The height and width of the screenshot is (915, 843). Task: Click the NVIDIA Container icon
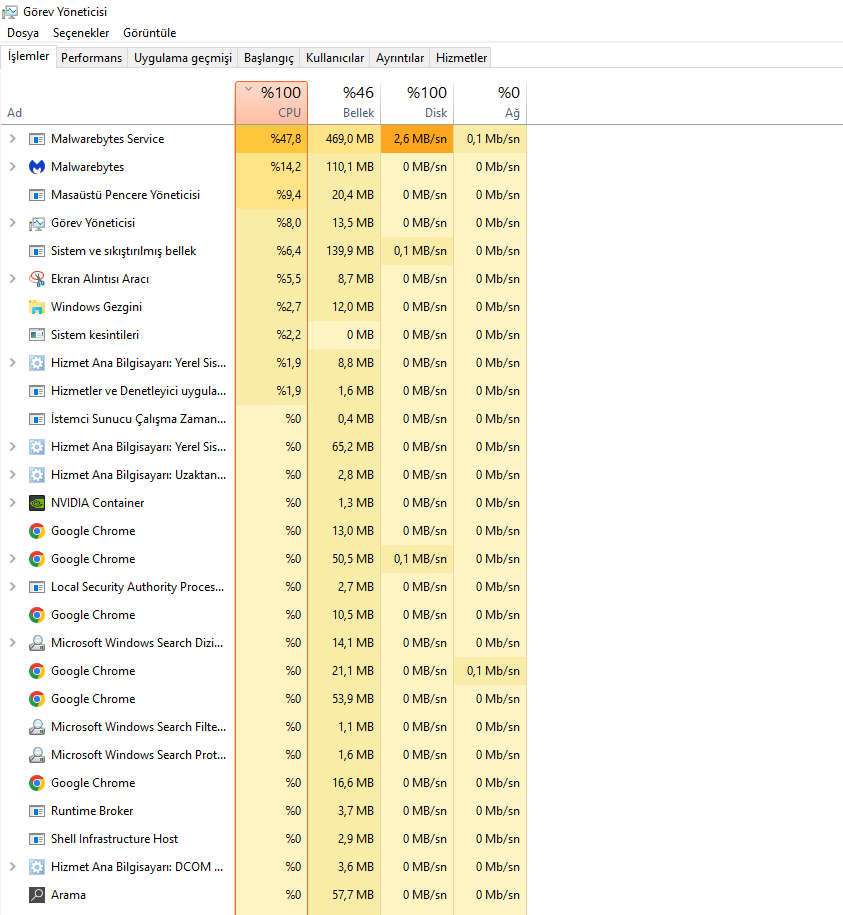pyautogui.click(x=37, y=503)
